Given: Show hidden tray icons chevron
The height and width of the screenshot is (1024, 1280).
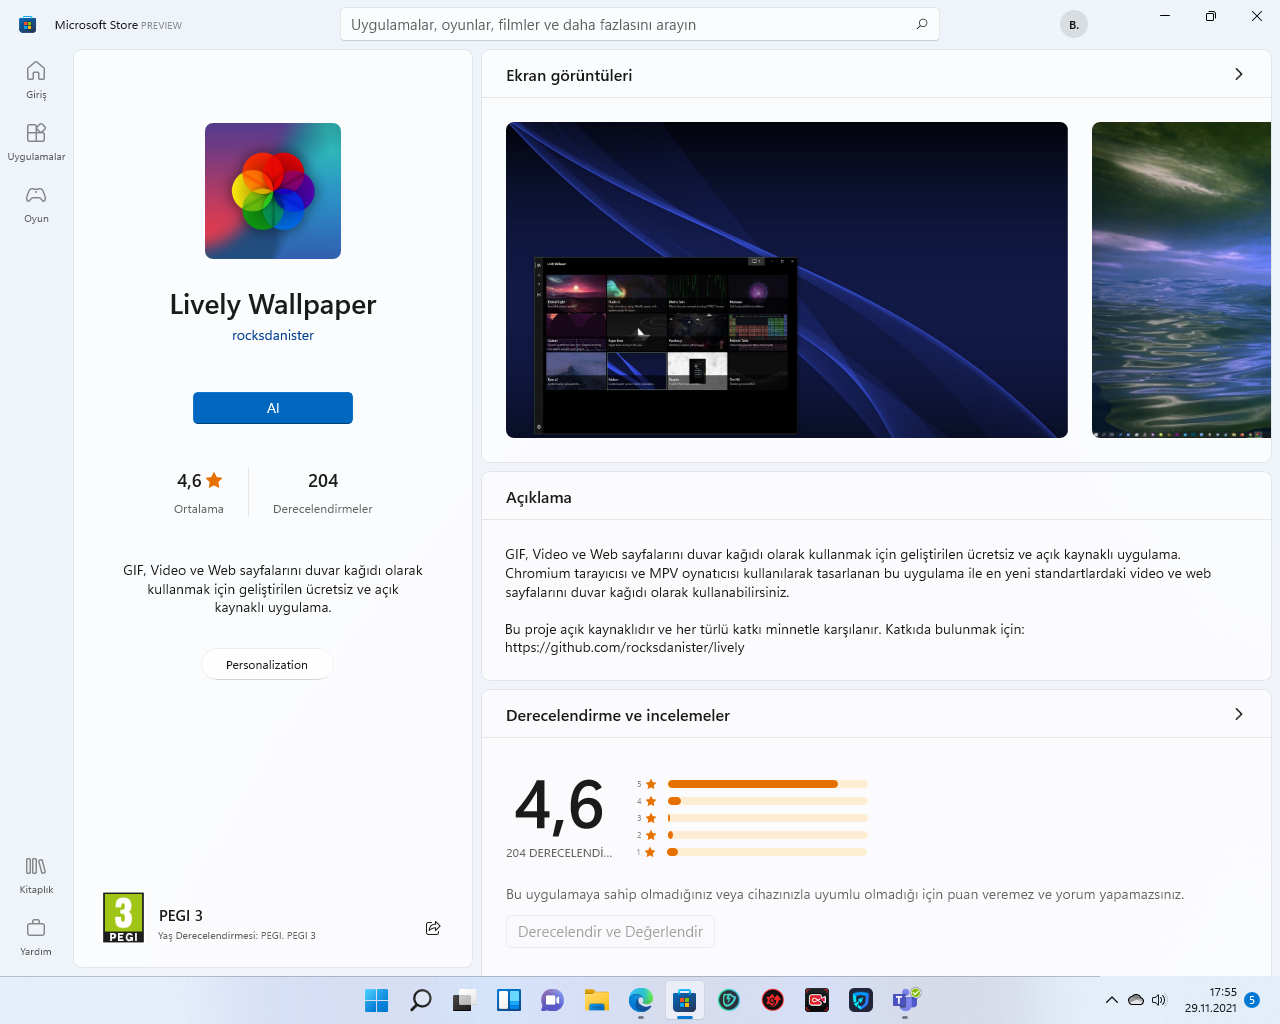Looking at the screenshot, I should coord(1111,1000).
